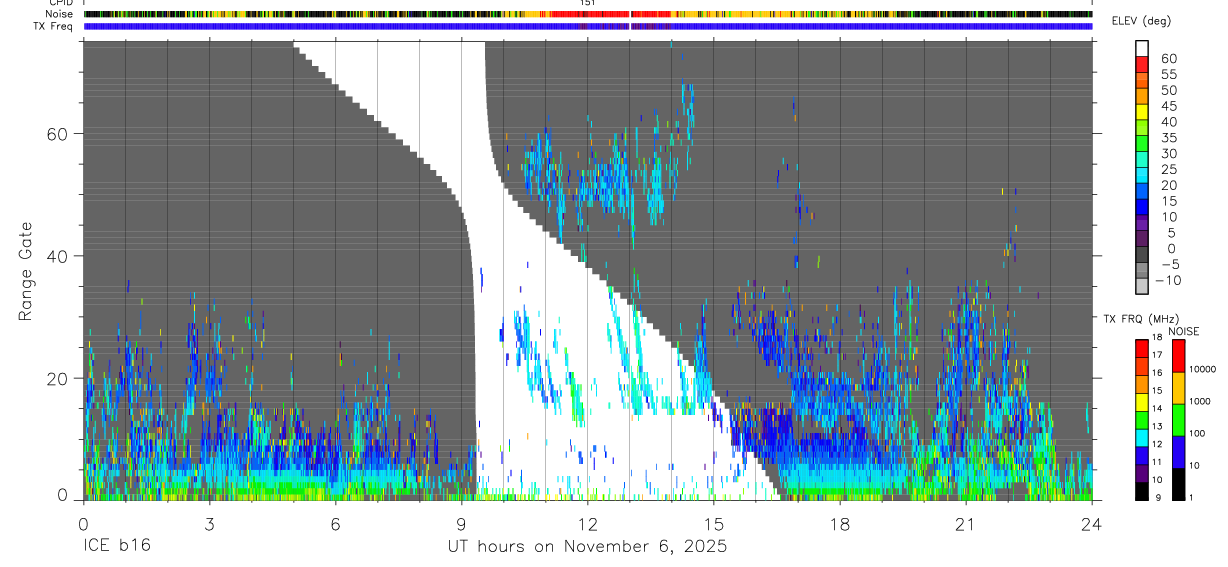Viewport: 1228px width, 567px height.
Task: Click the dark gray ELEV swatch between 0 and -5
Action: point(1142,256)
